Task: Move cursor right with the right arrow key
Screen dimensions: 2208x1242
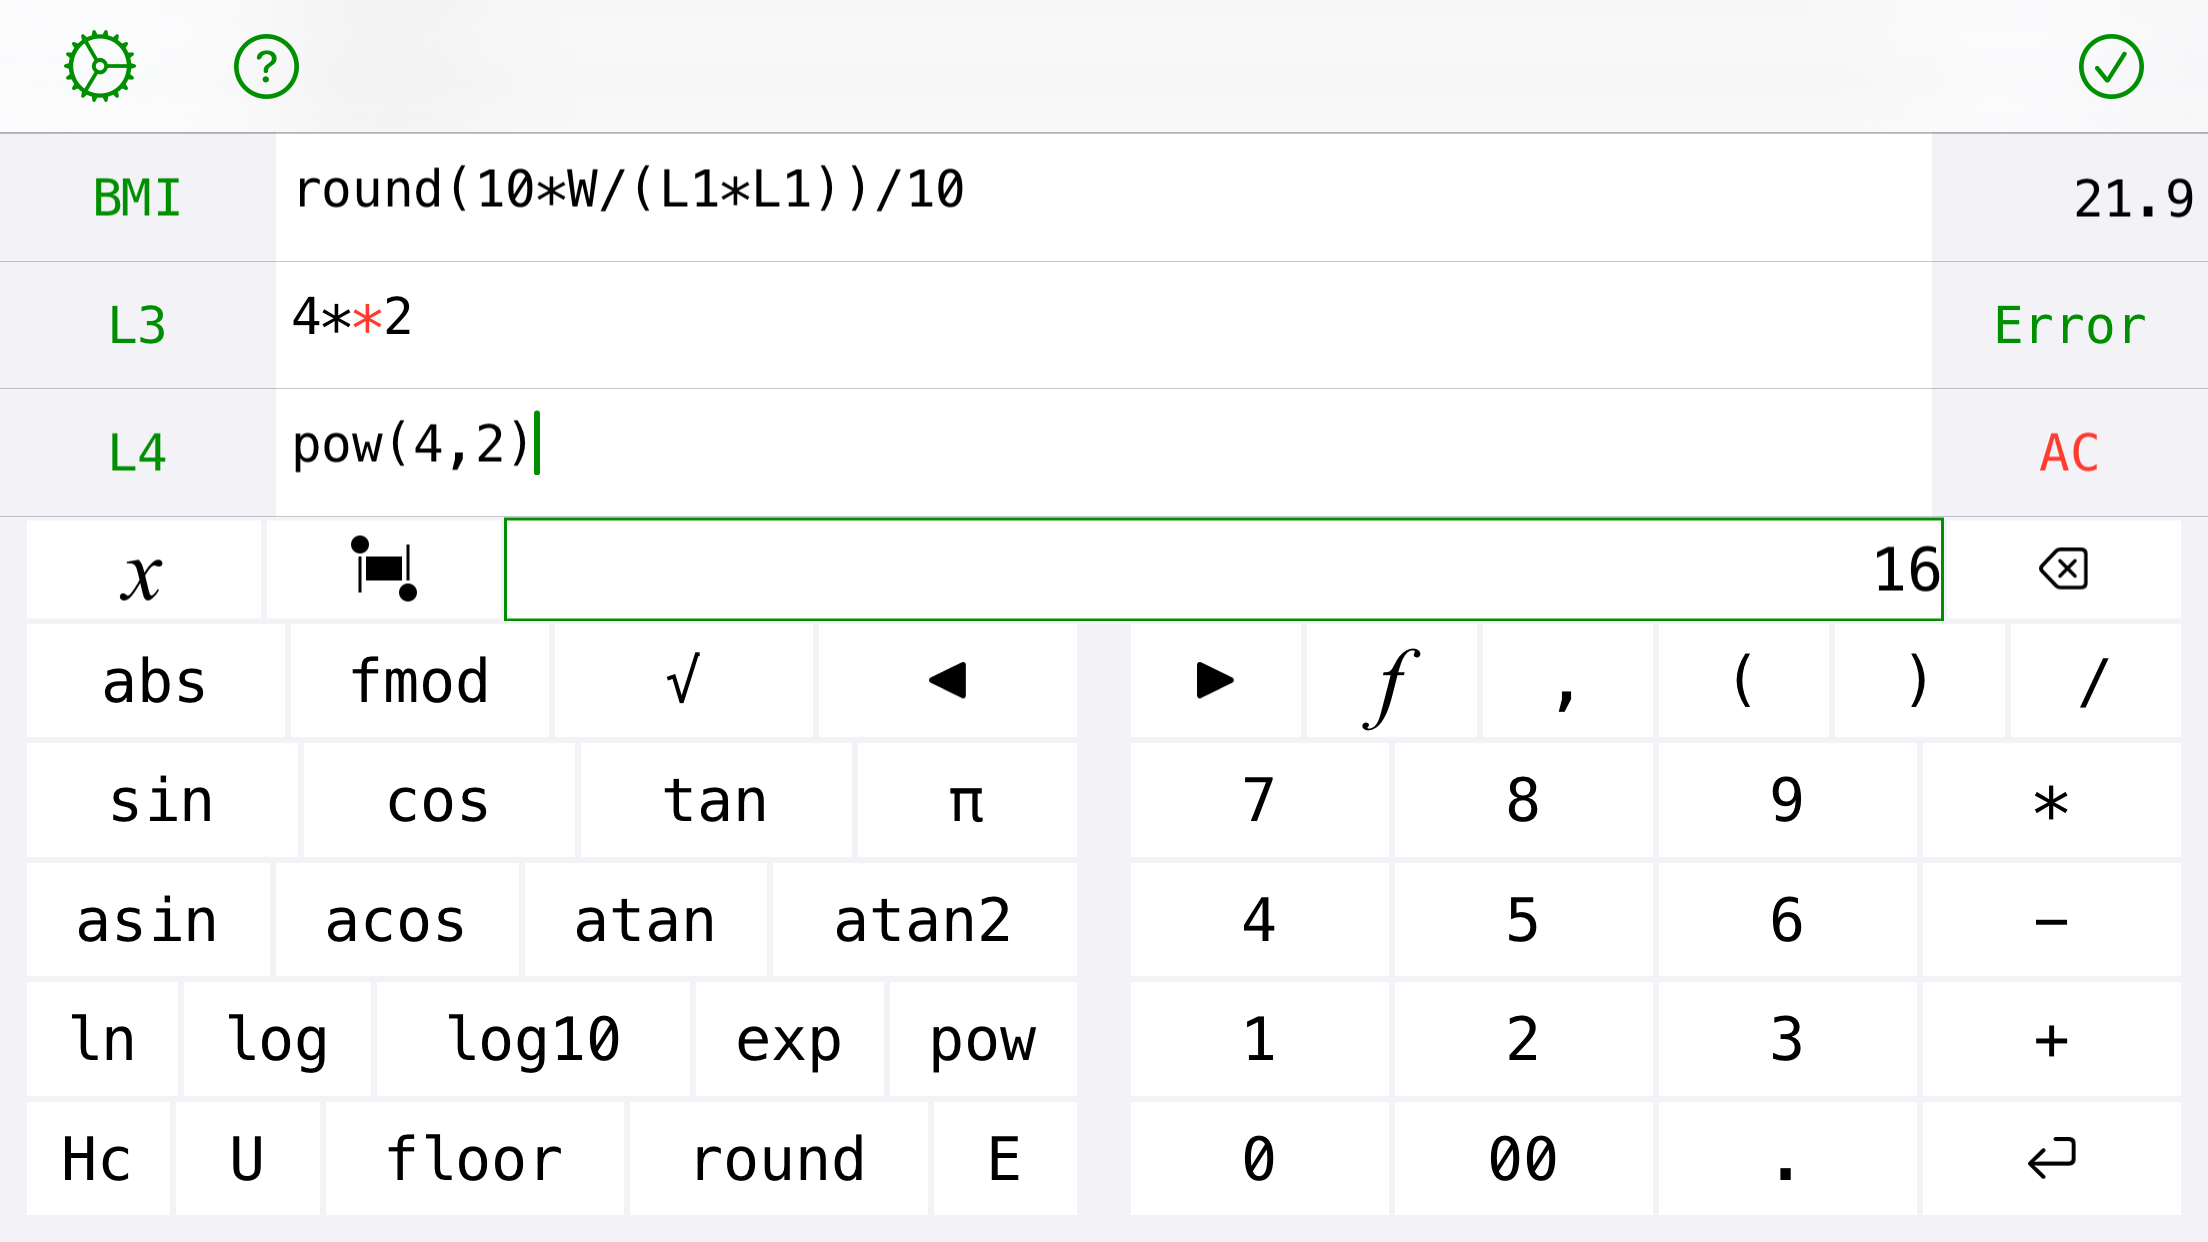Action: coord(1215,681)
